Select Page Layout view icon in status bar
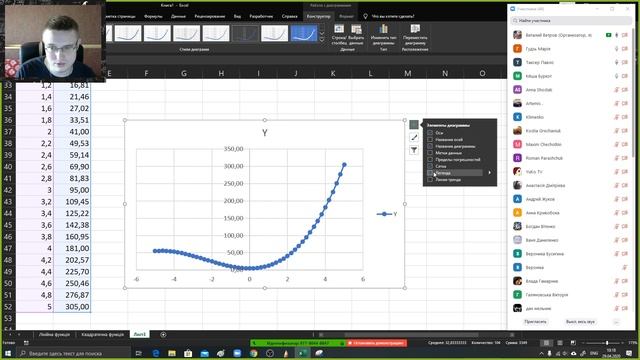Image resolution: width=640 pixels, height=360 pixels. (x=560, y=343)
